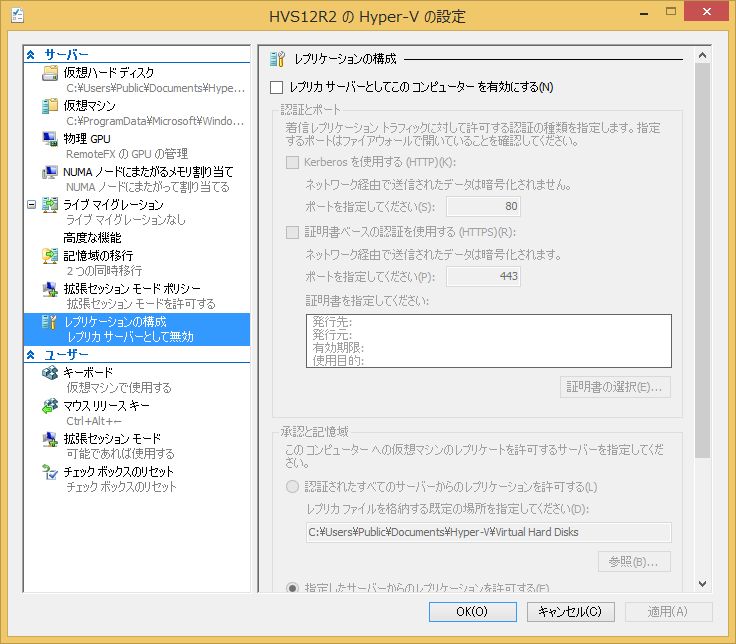The height and width of the screenshot is (644, 736).
Task: Click the OK(O) button
Action: click(x=473, y=612)
